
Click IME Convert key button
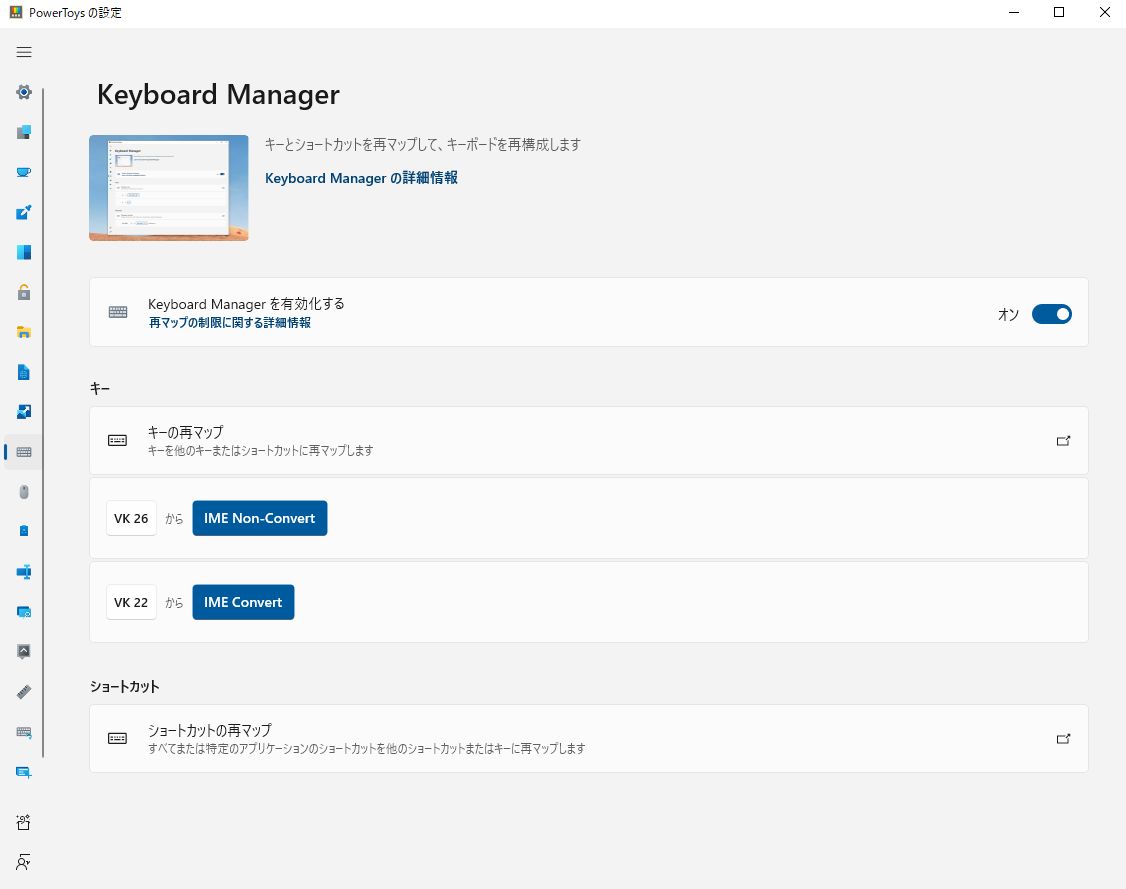pyautogui.click(x=243, y=602)
